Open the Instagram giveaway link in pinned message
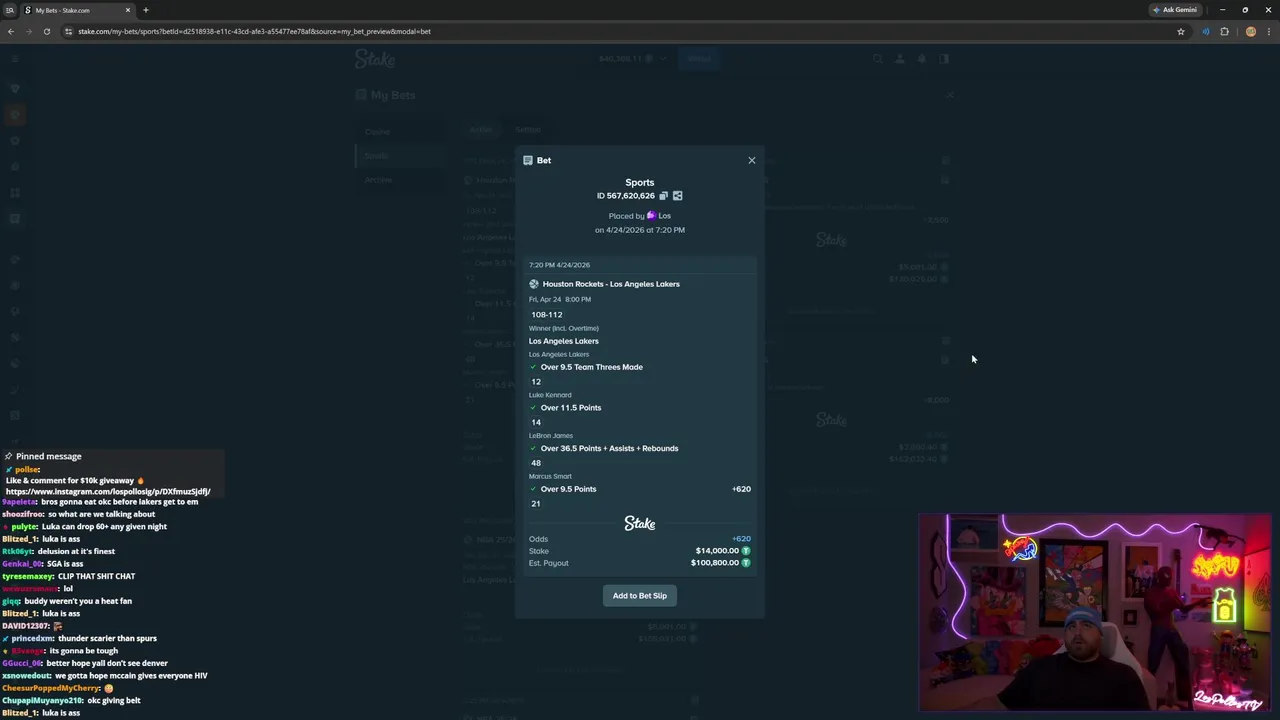The width and height of the screenshot is (1280, 720). (108, 492)
